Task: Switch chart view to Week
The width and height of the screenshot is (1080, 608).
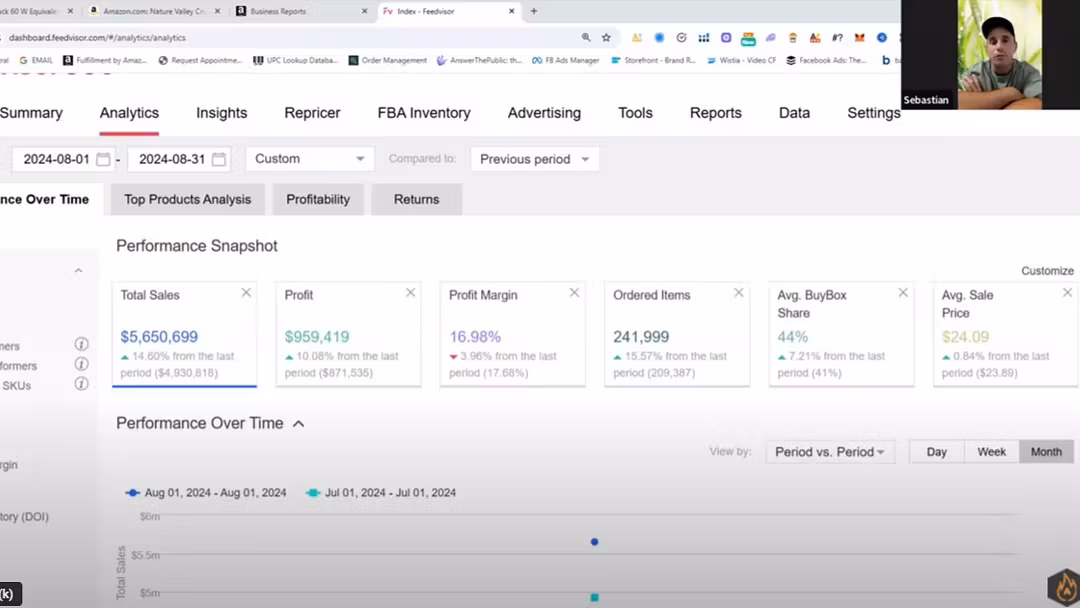Action: [x=991, y=452]
